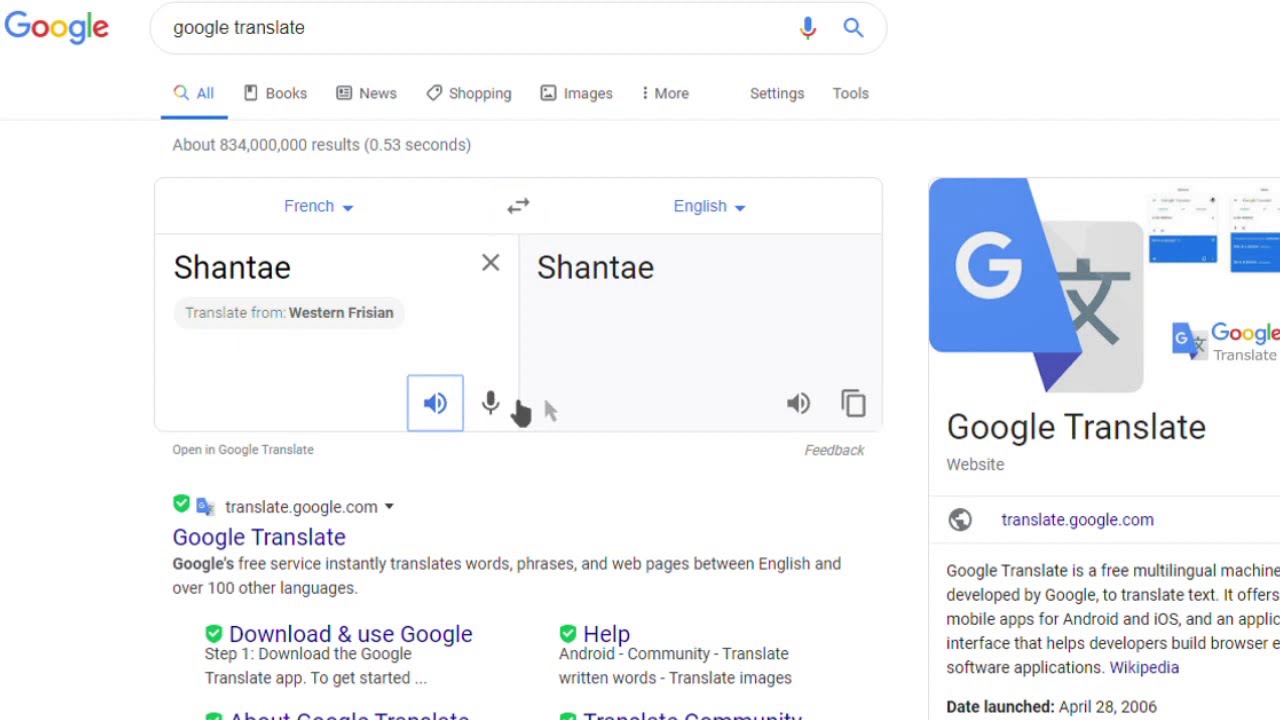Click the blue search magnifier button
The image size is (1280, 720).
(853, 28)
